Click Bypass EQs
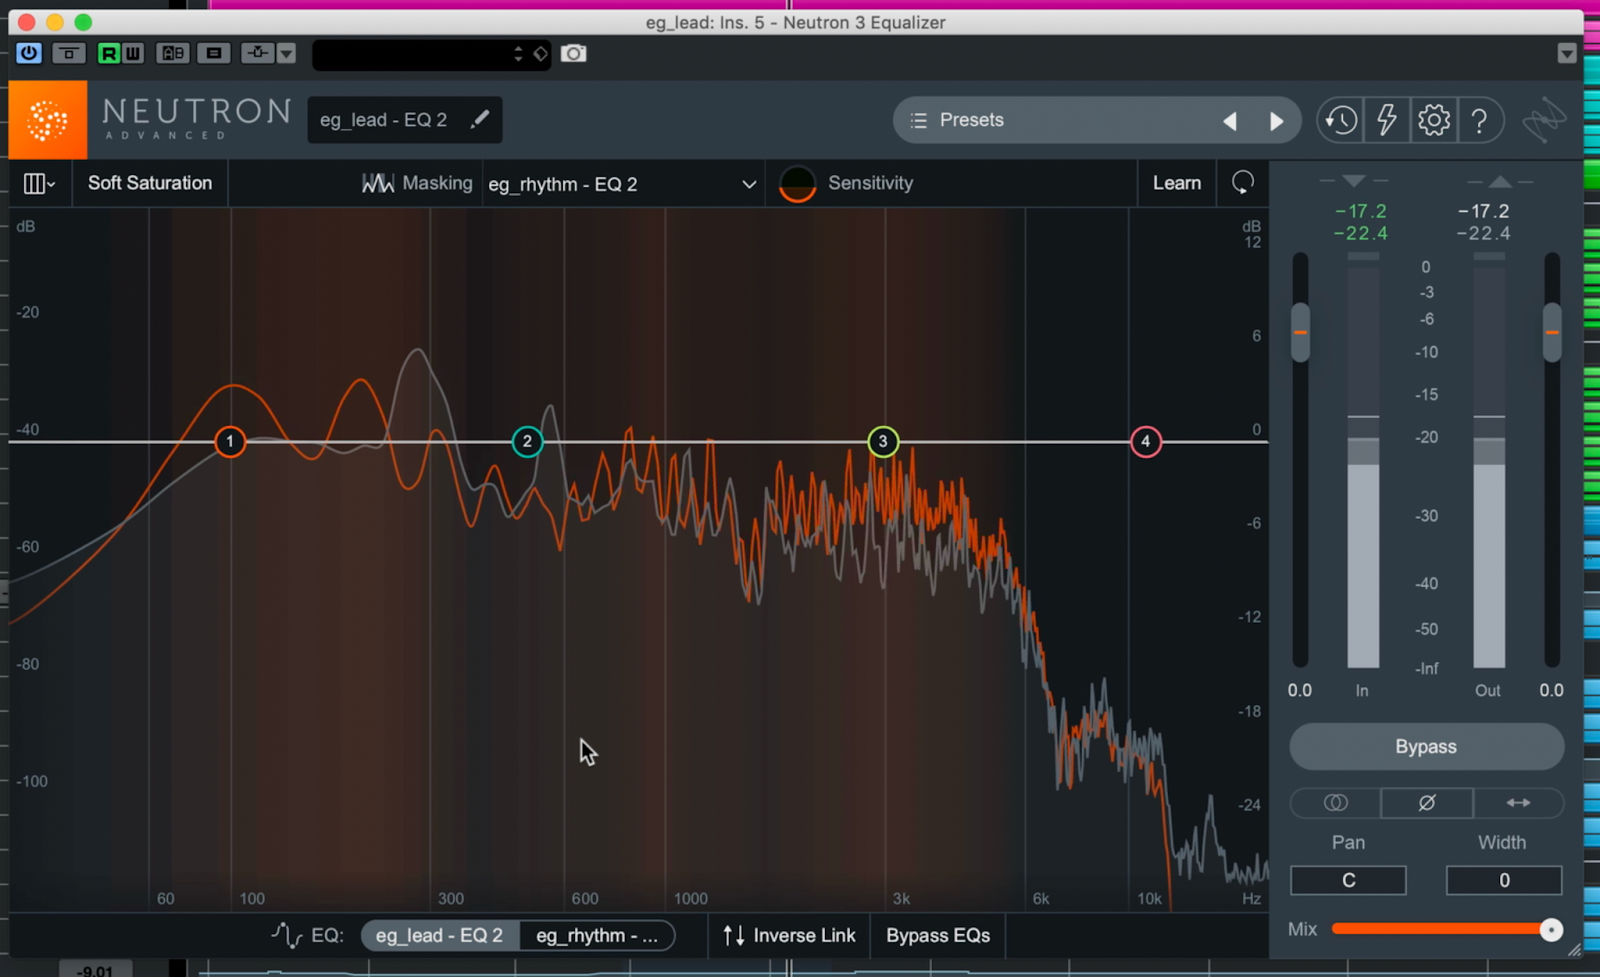The height and width of the screenshot is (977, 1600). click(x=938, y=936)
